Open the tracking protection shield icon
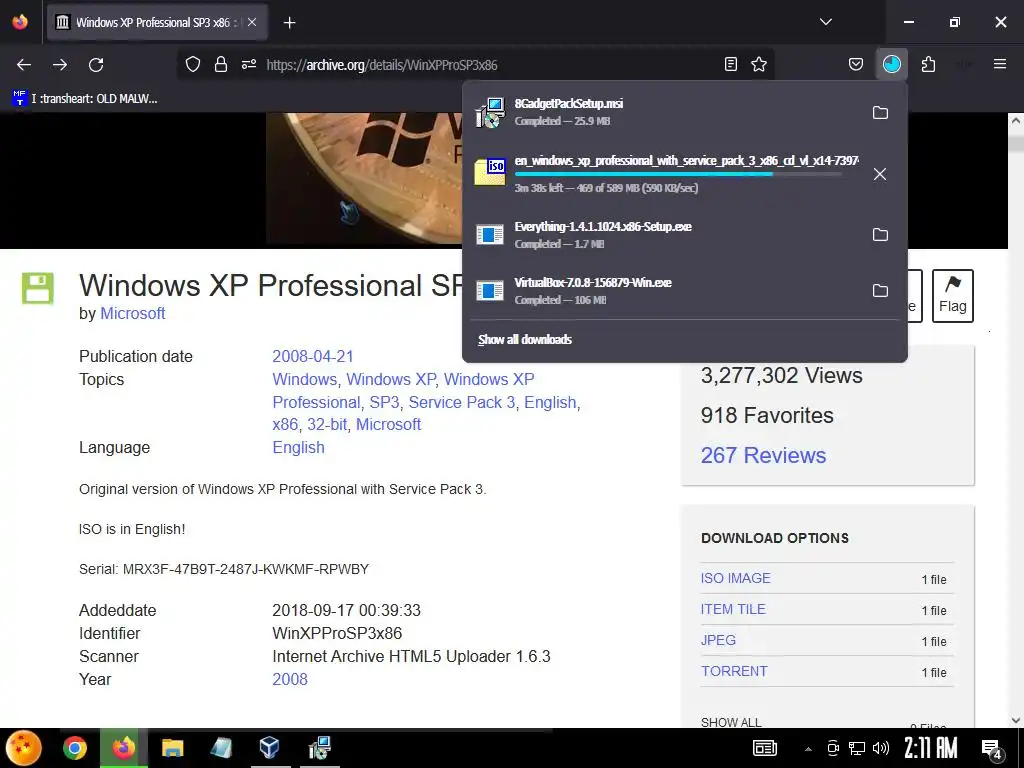Image resolution: width=1024 pixels, height=768 pixels. point(193,65)
